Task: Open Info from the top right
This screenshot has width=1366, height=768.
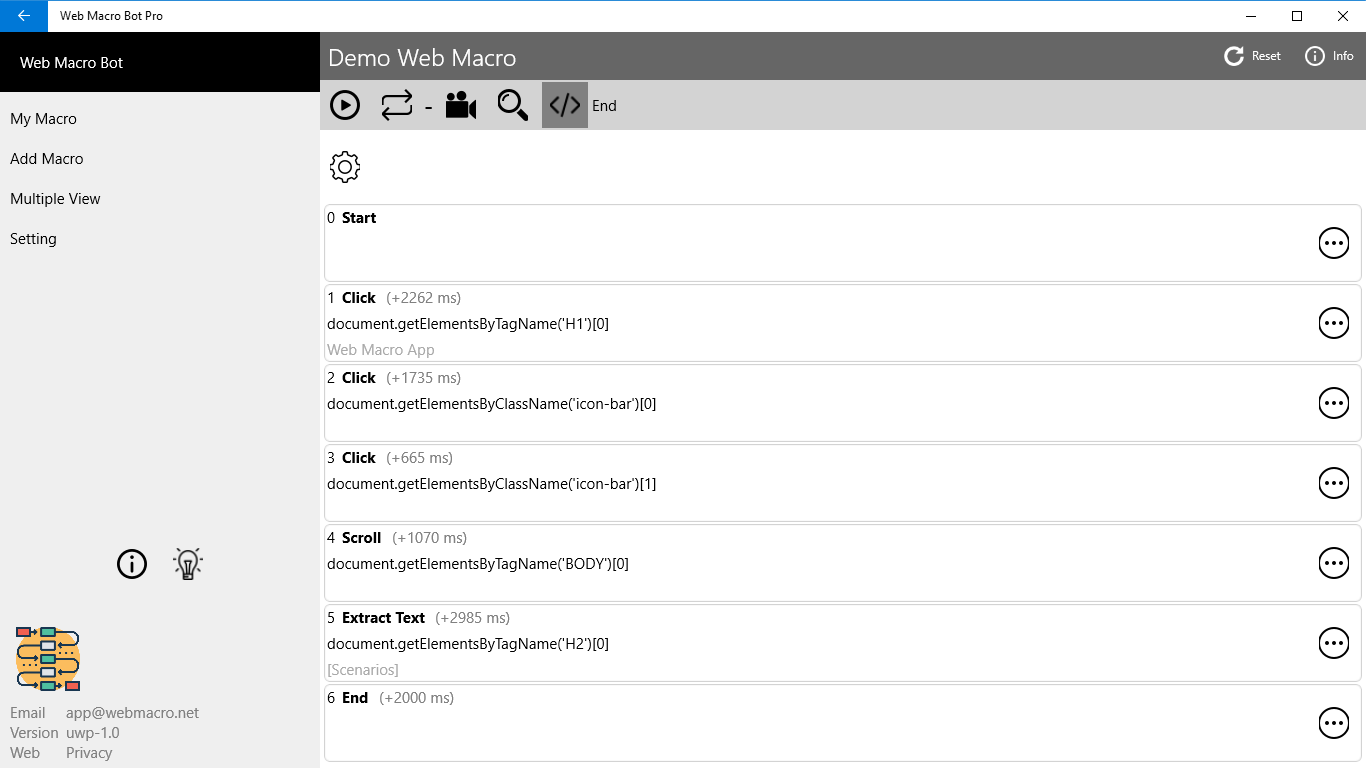Action: (x=1328, y=56)
